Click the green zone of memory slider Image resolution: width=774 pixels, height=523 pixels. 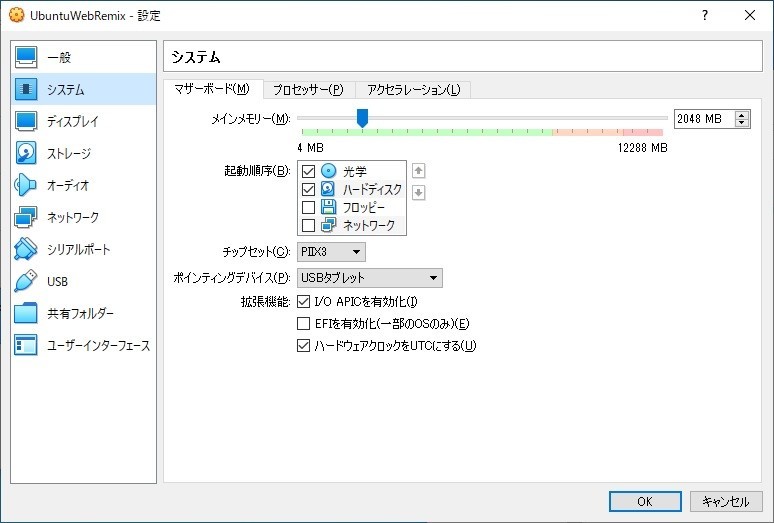(427, 132)
